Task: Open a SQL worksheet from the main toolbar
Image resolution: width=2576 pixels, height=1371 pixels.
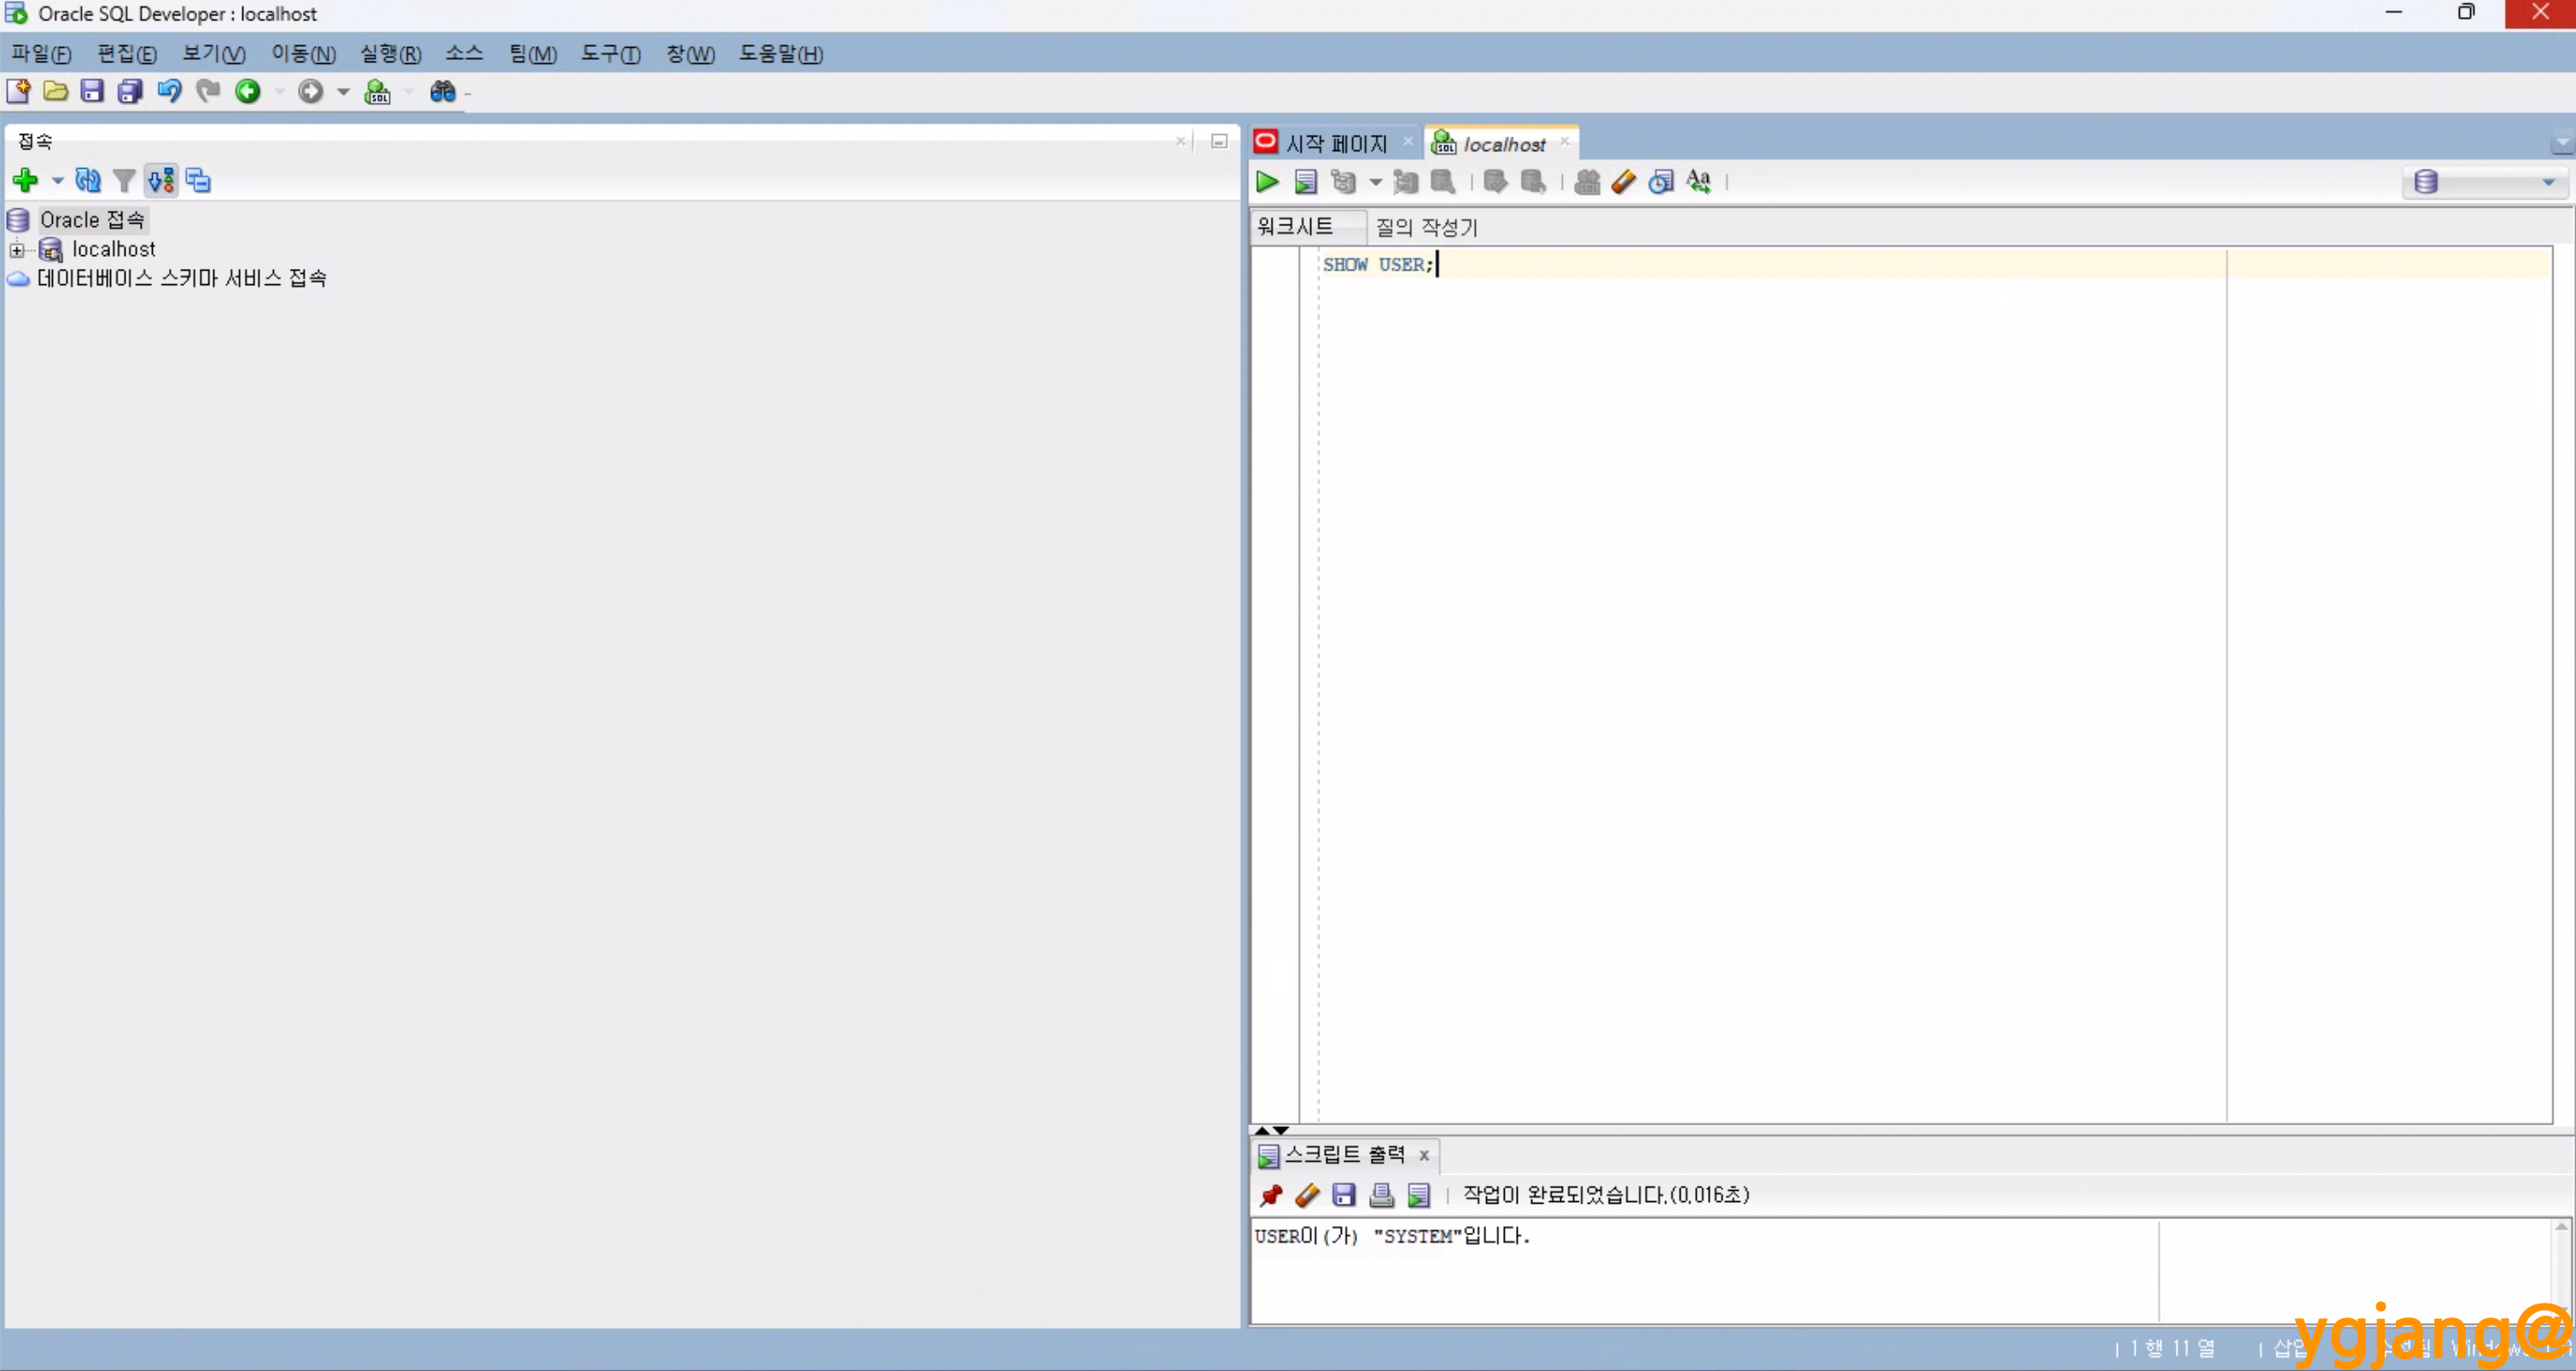Action: pyautogui.click(x=377, y=91)
